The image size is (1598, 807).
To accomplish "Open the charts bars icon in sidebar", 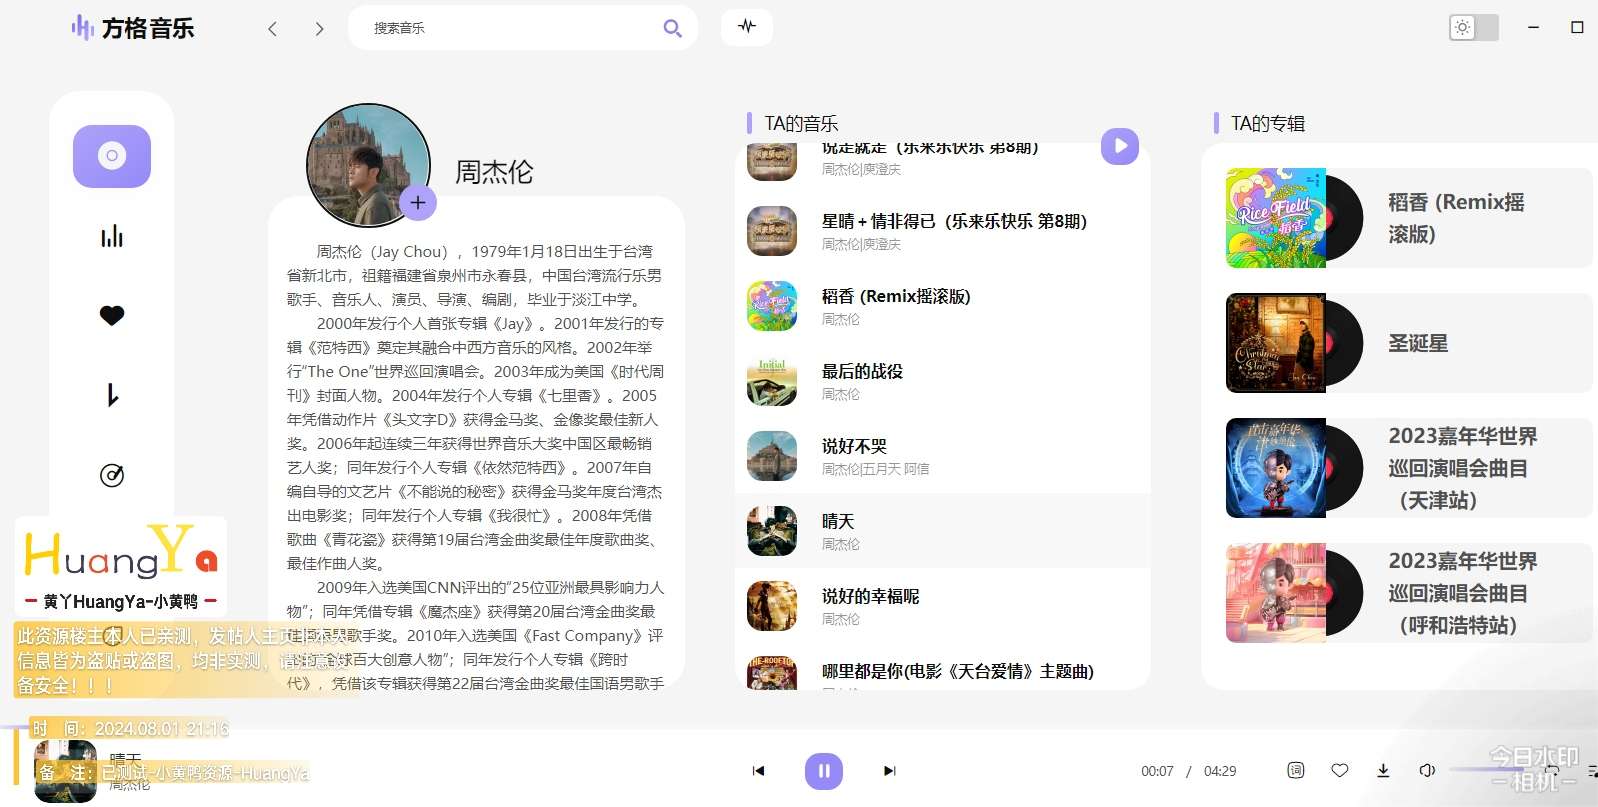I will pos(112,236).
